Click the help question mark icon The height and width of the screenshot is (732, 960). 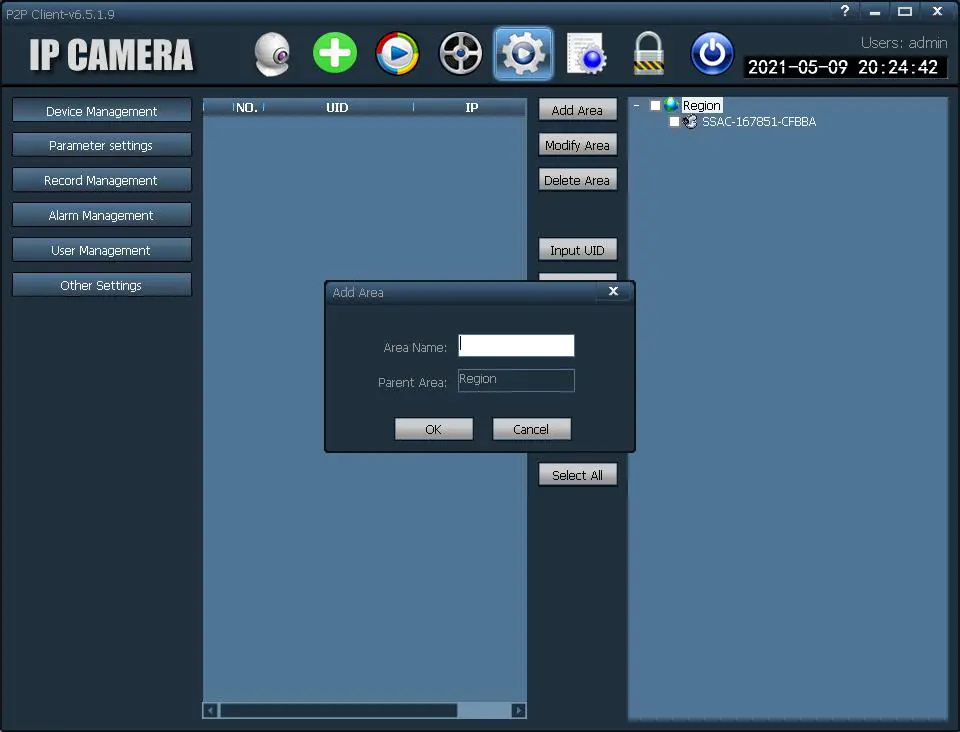[845, 11]
